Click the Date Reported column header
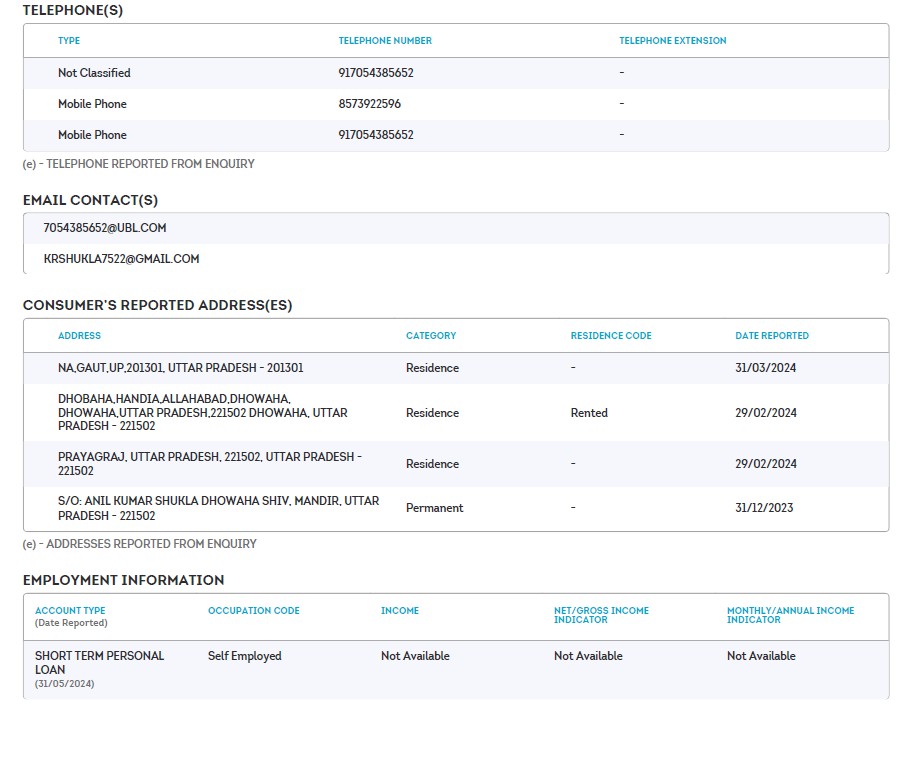 (x=771, y=336)
